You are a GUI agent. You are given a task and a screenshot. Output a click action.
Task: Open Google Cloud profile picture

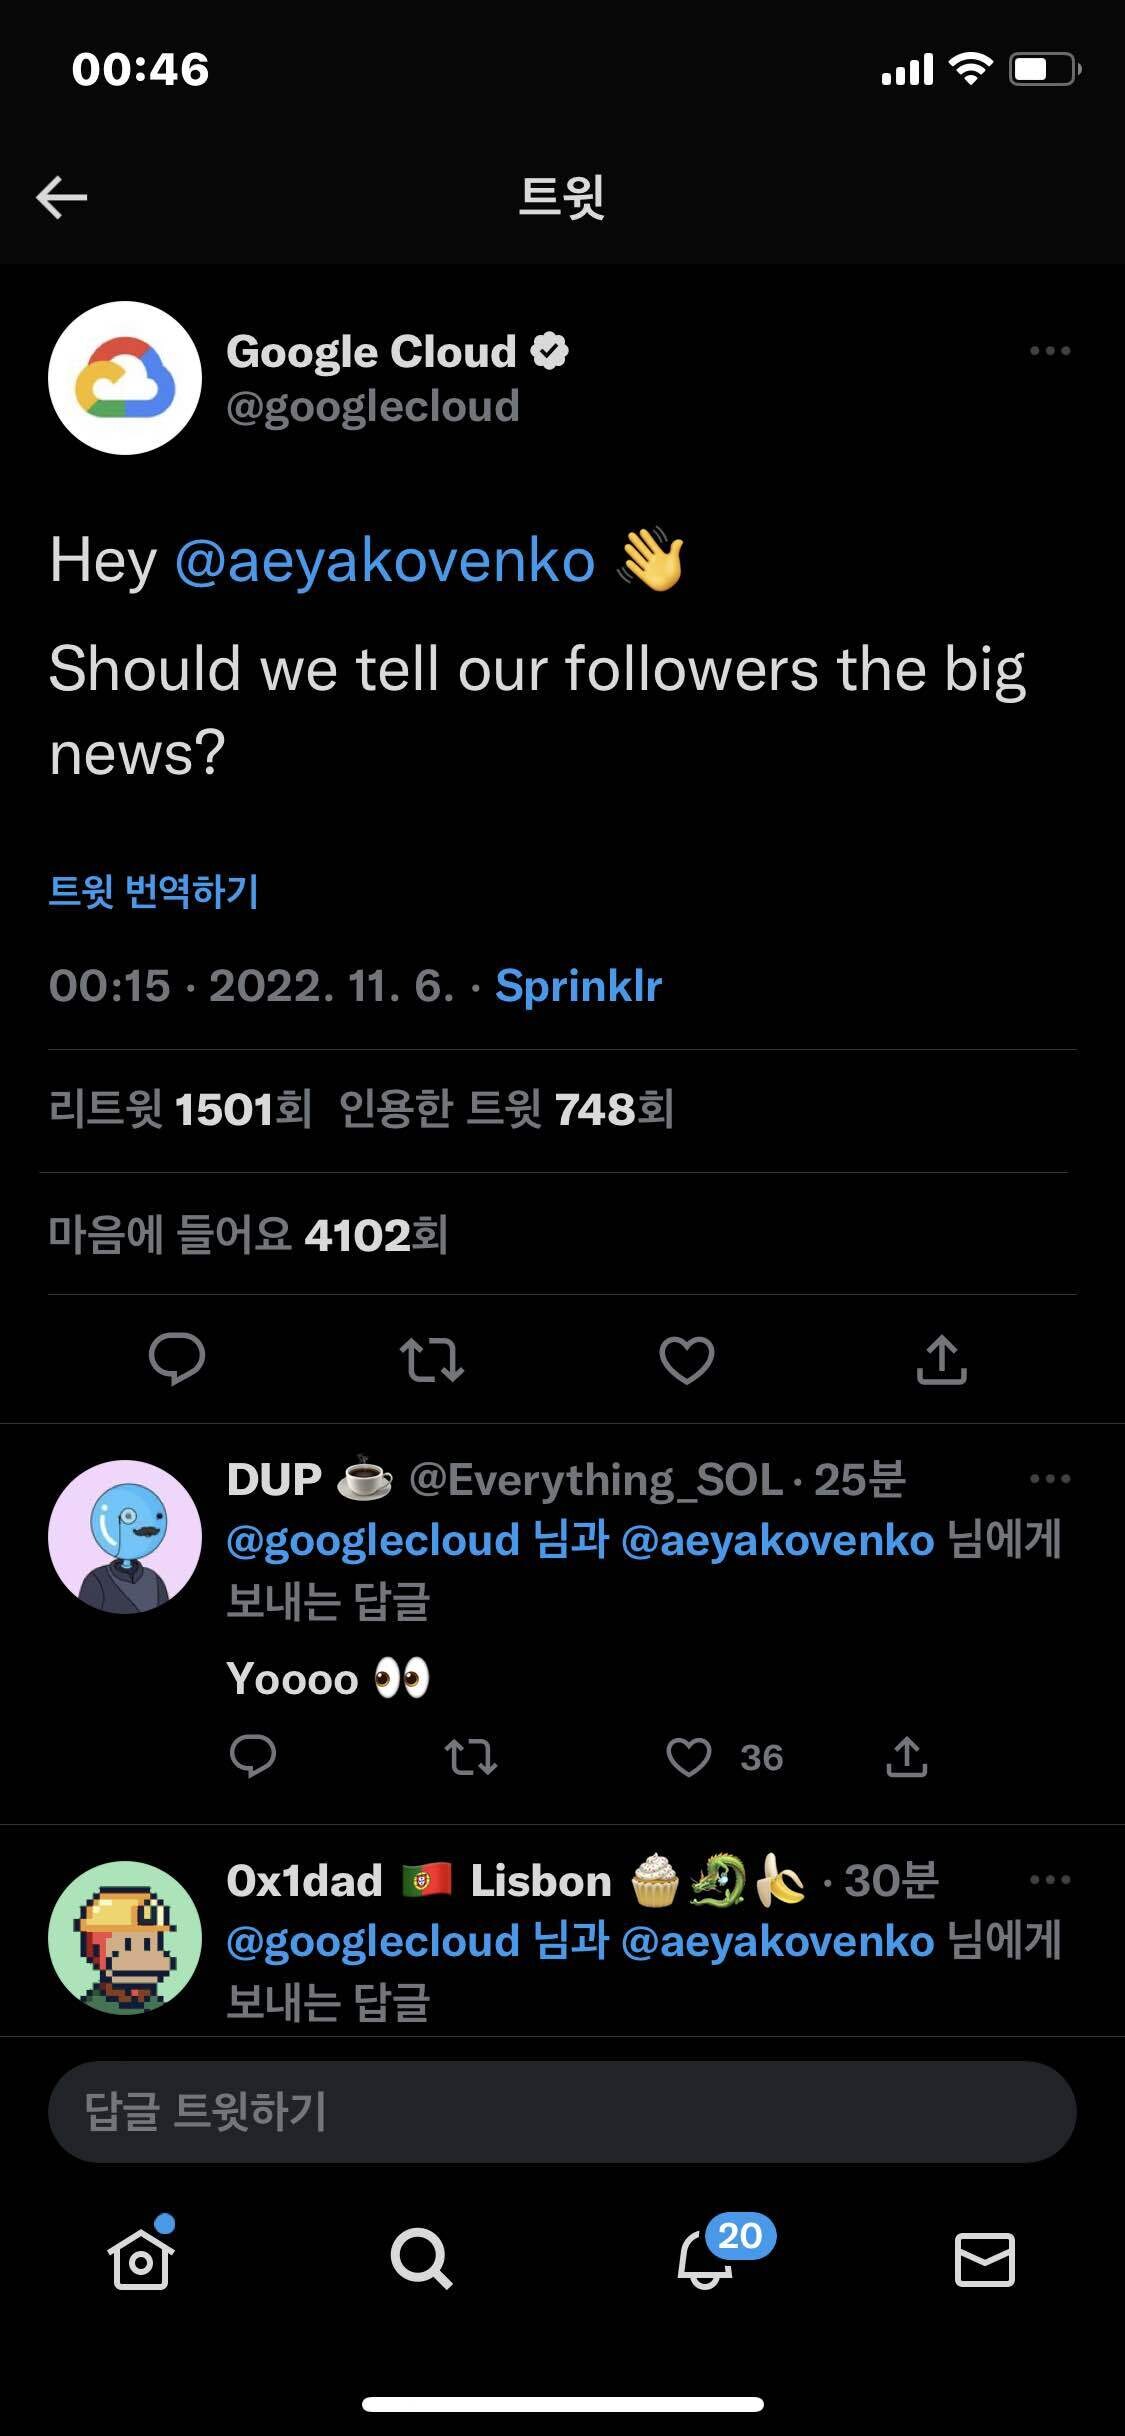(125, 378)
